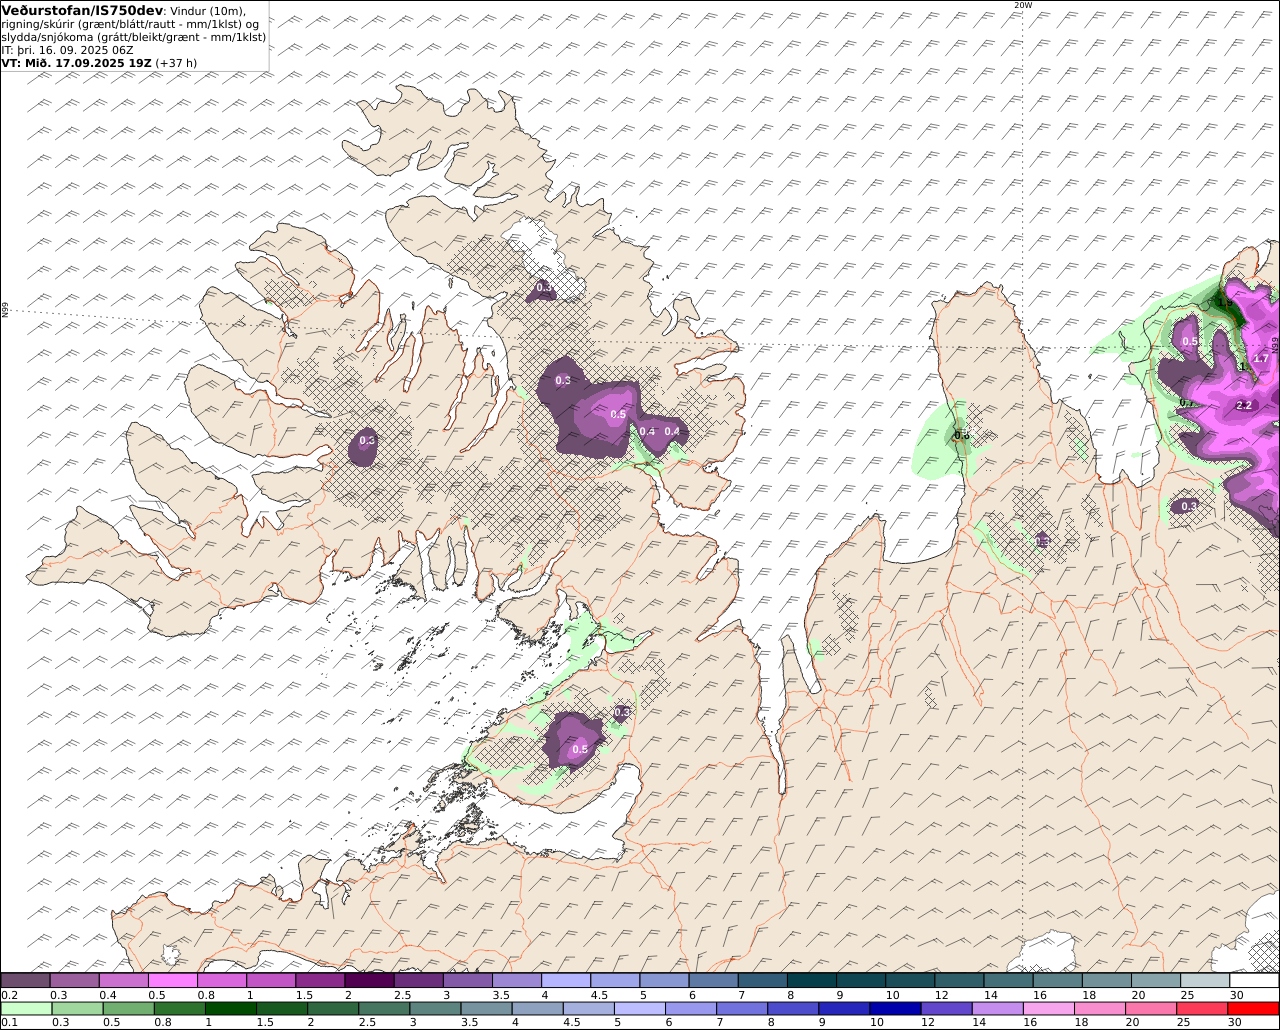The image size is (1280, 1030).
Task: Select bottom legend swatch starting at 4
Action: [537, 1008]
